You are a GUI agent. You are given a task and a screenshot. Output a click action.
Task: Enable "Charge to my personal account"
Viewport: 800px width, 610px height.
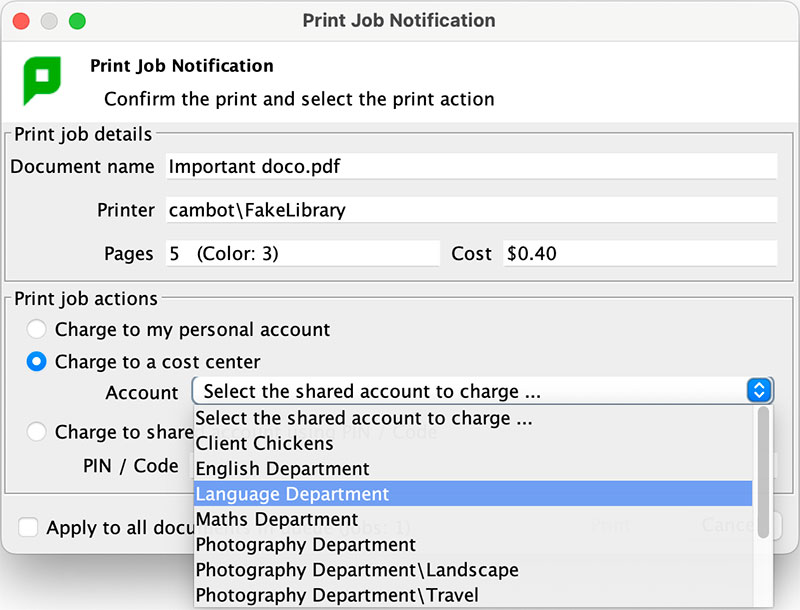36,329
